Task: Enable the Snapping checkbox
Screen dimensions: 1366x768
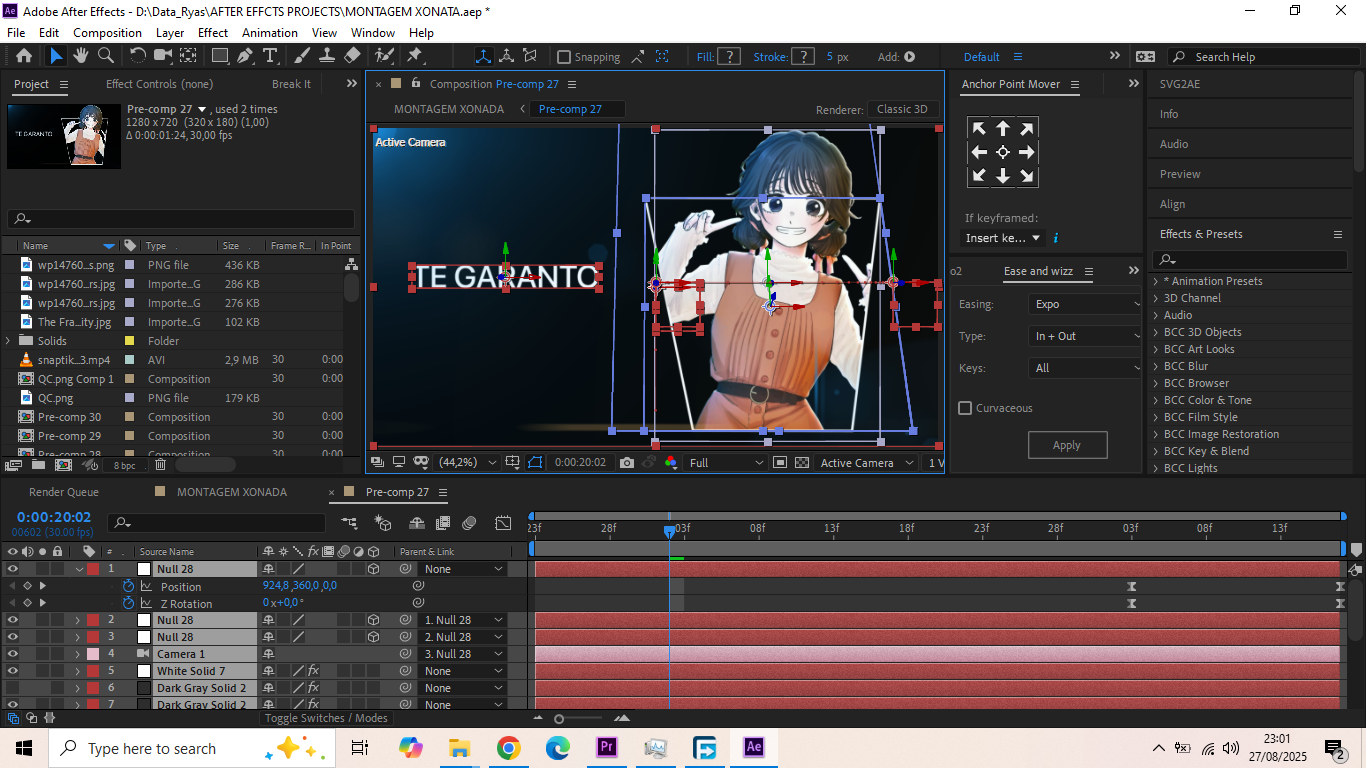Action: click(x=564, y=57)
